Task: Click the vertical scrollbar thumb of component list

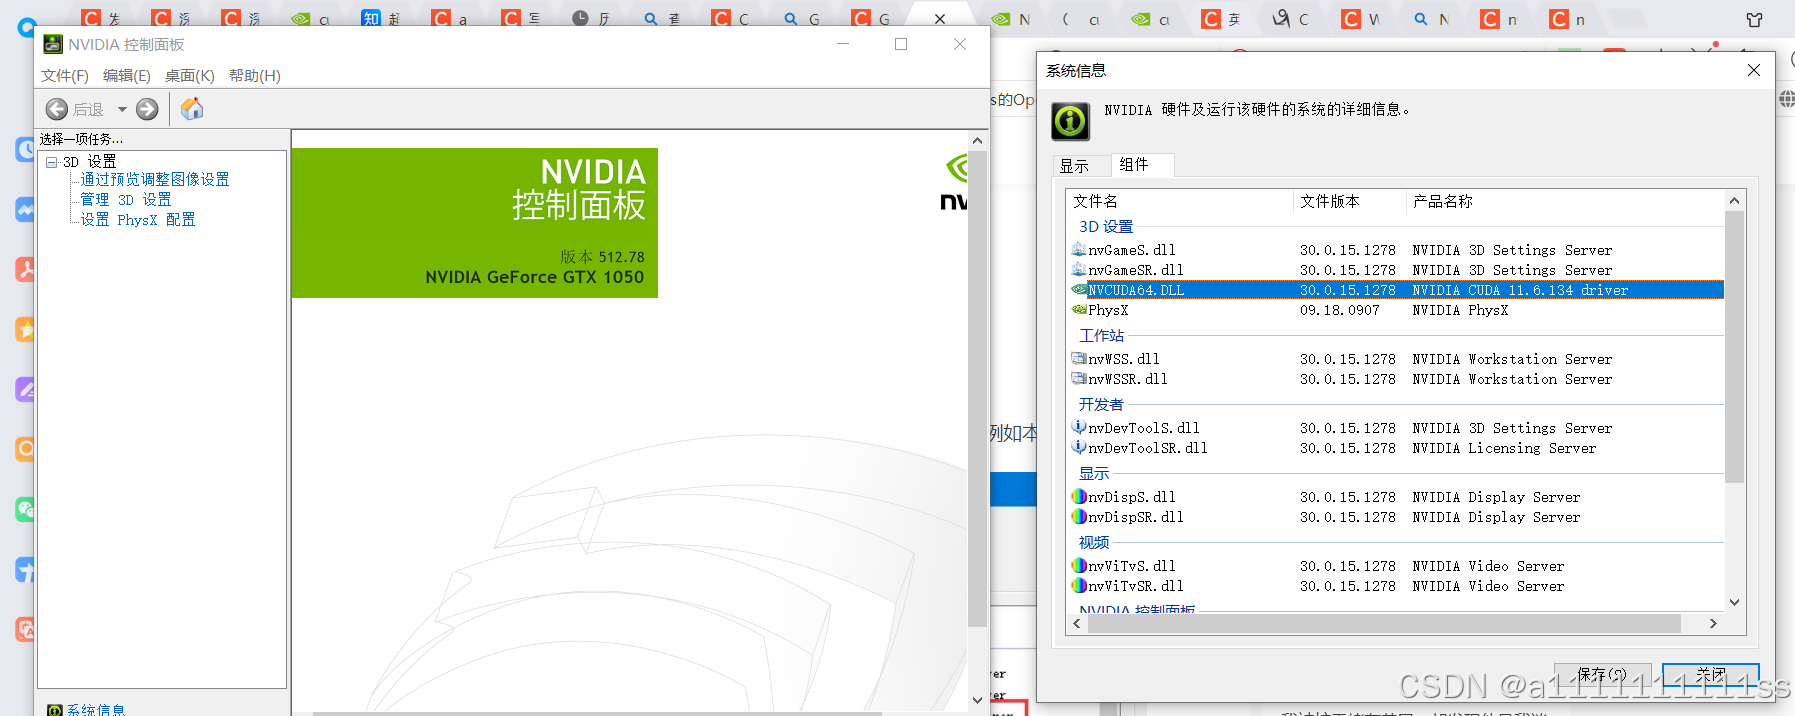Action: (1735, 347)
